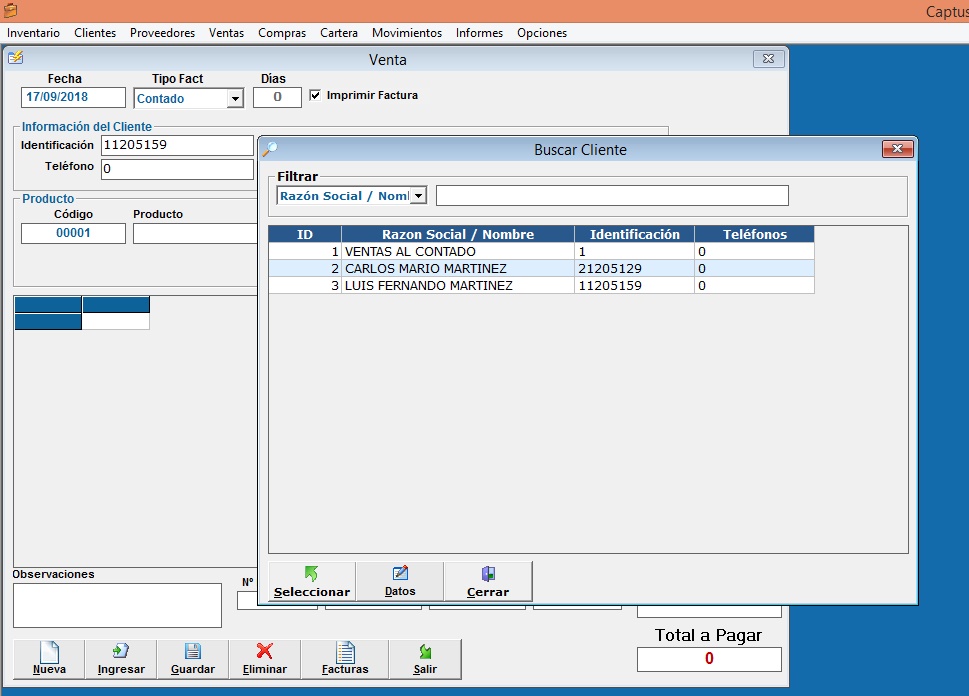Image resolution: width=969 pixels, height=696 pixels.
Task: Expand the Tipo Fact Contado dropdown
Action: click(x=235, y=99)
